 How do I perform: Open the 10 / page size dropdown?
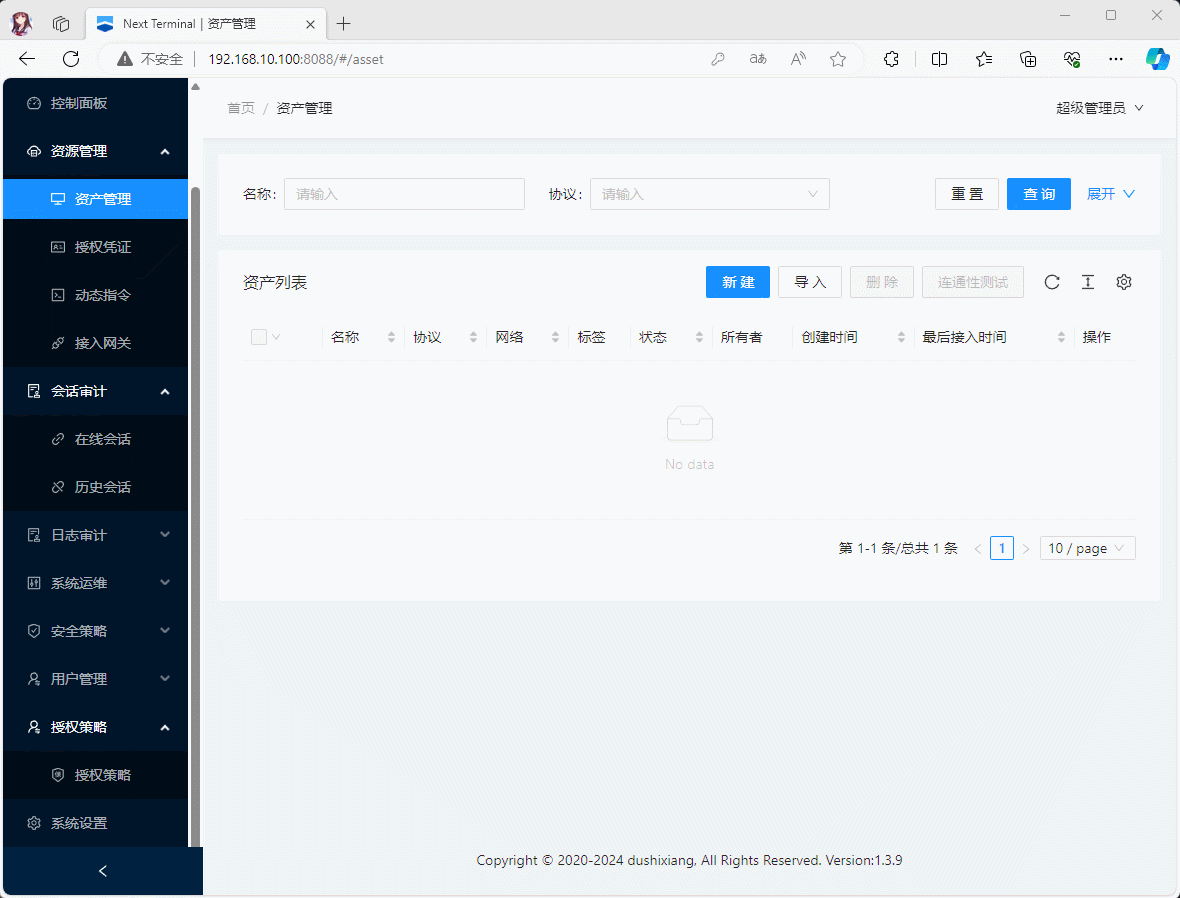pos(1087,548)
